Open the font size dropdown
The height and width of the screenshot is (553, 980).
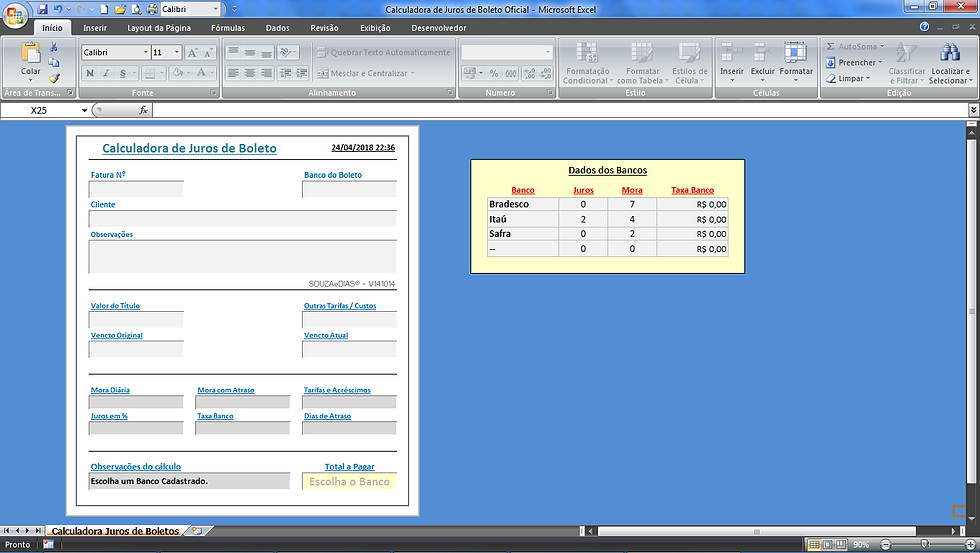click(178, 52)
